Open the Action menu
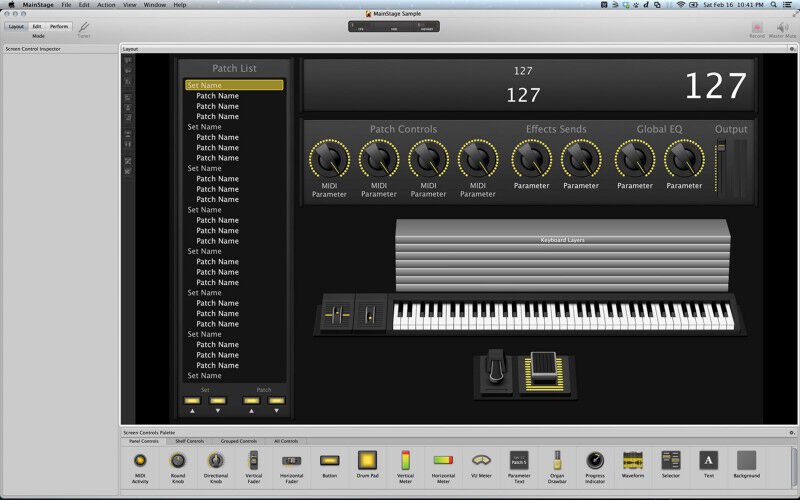Viewport: 800px width, 500px height. 106,5
